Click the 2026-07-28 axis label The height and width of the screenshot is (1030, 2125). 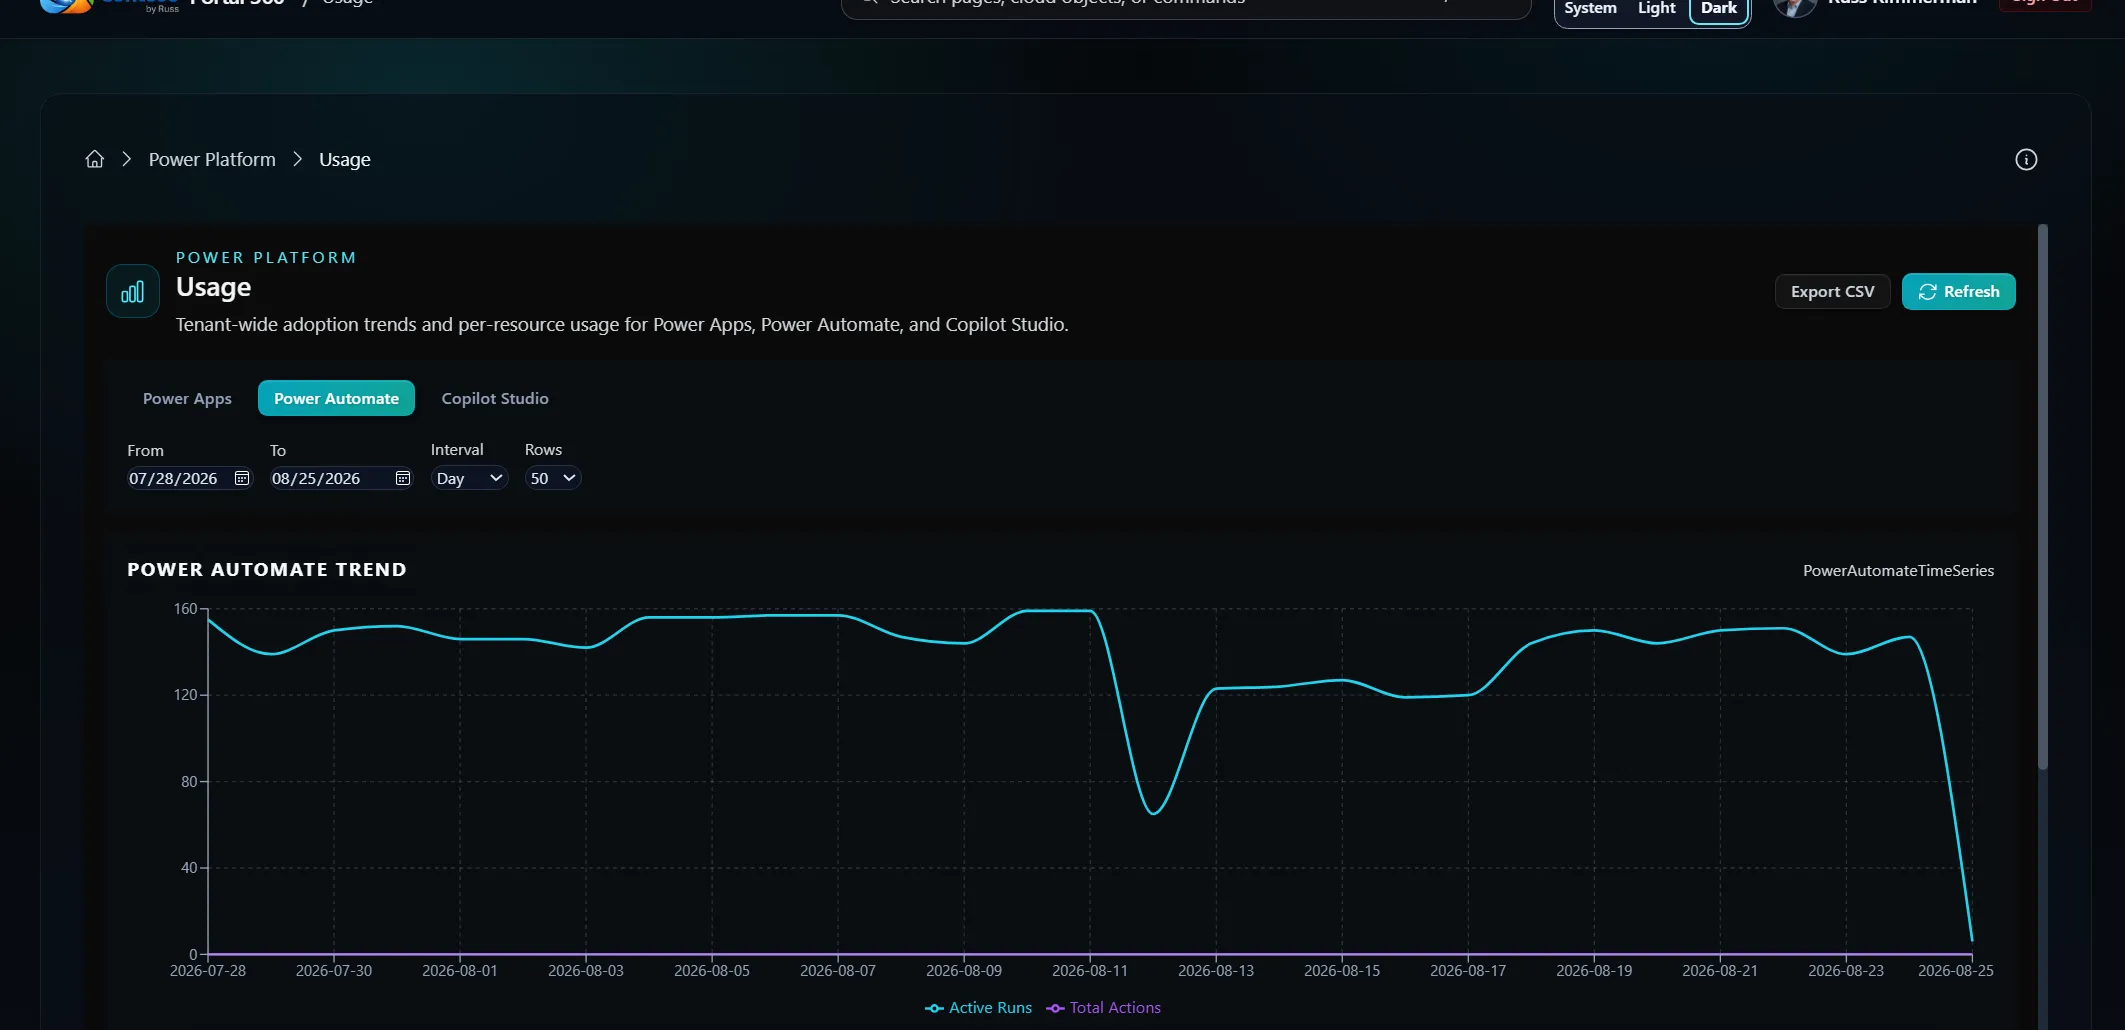click(208, 970)
